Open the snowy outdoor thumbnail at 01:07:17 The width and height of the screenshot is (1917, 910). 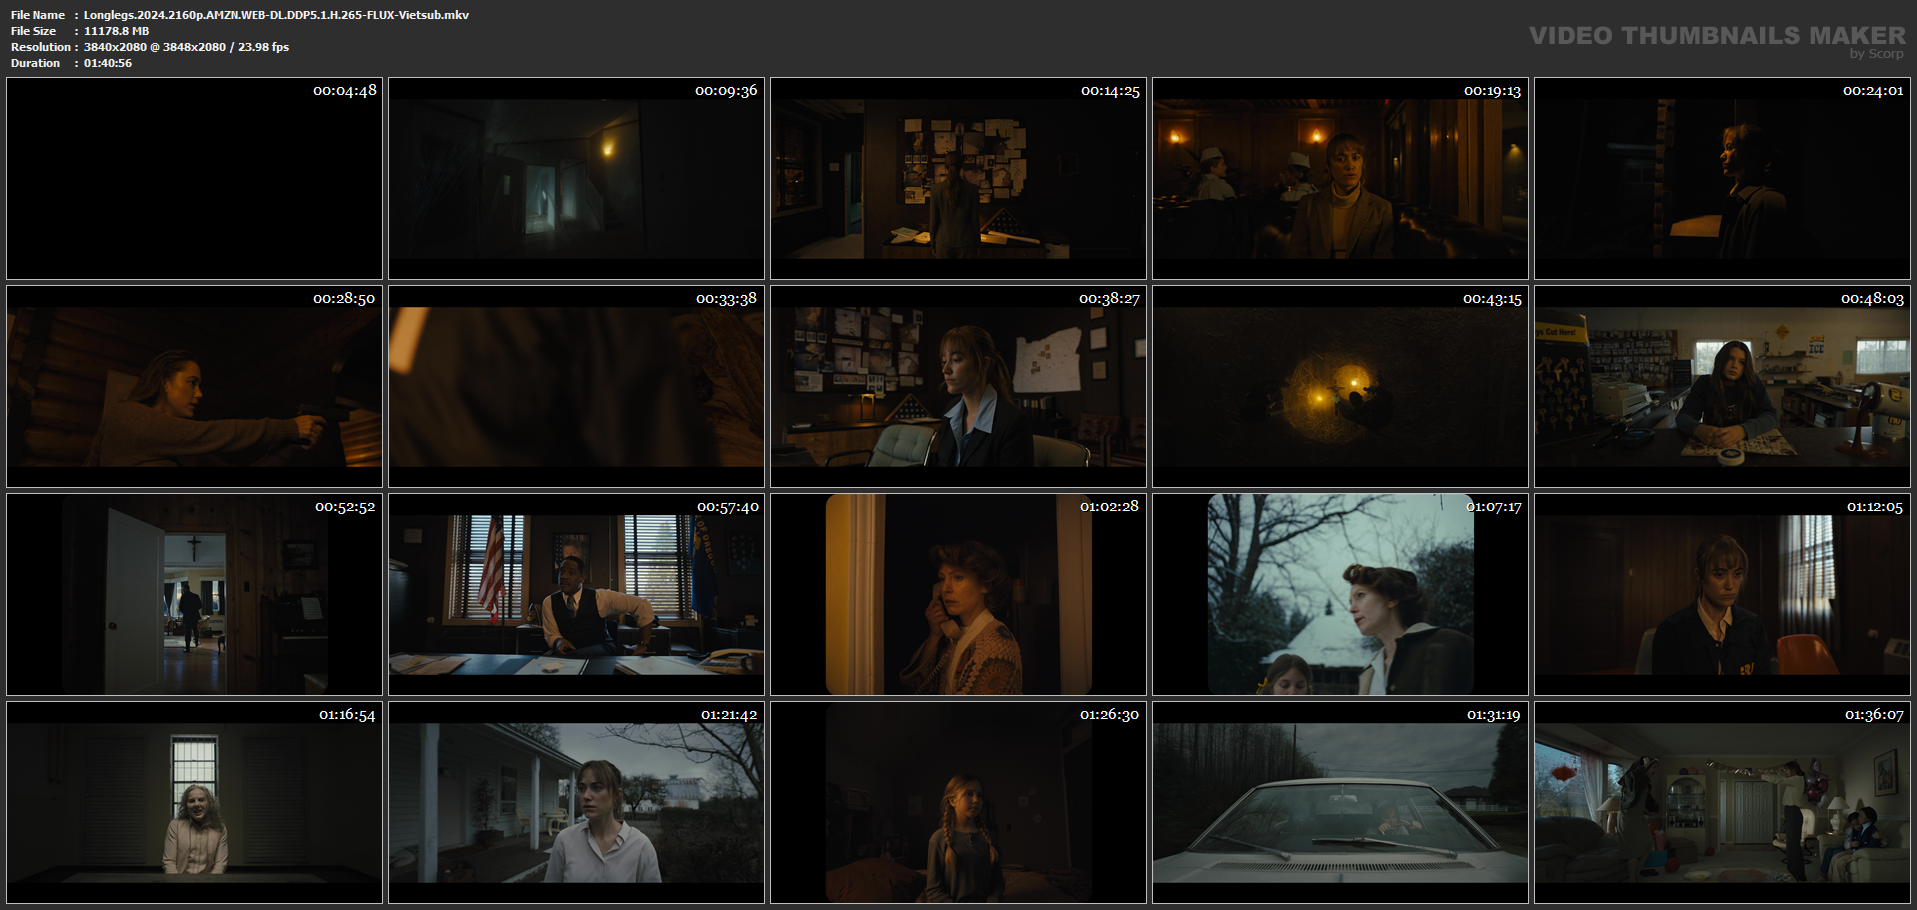[1340, 594]
